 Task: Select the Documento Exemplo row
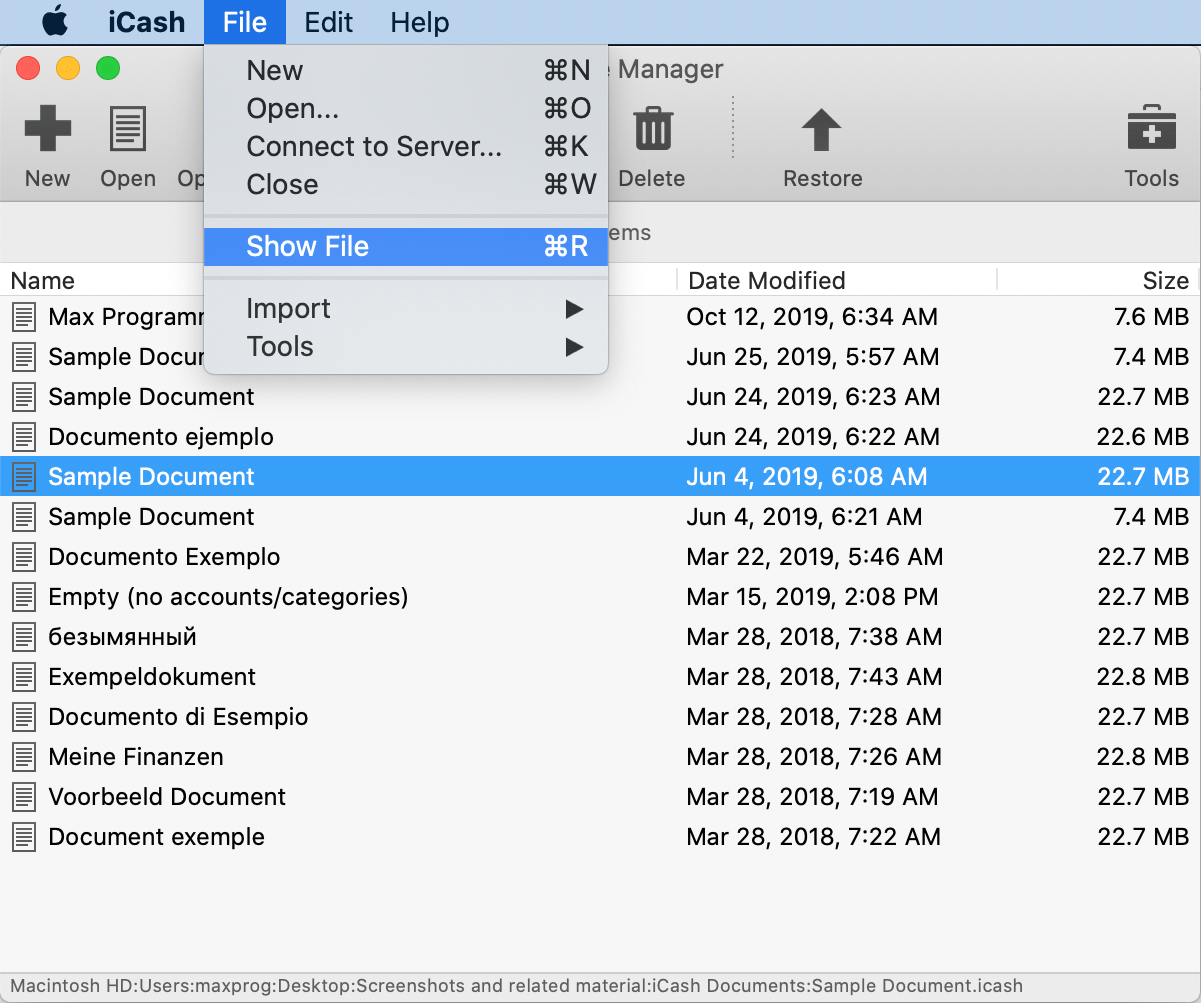600,557
